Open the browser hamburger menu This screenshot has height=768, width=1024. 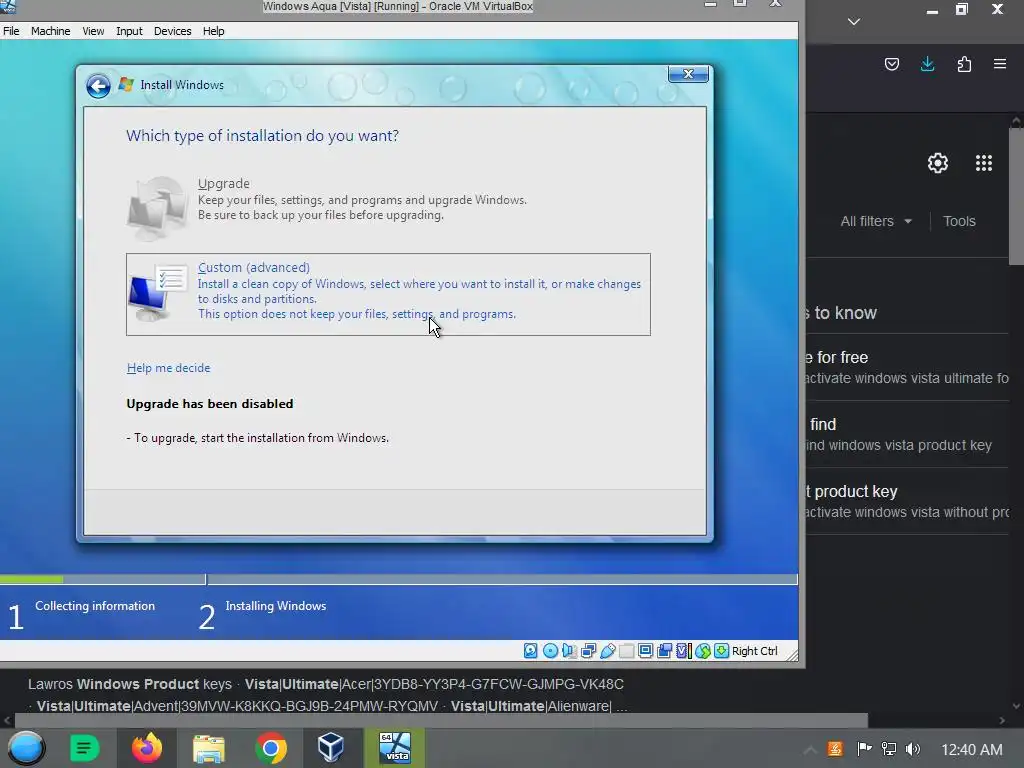[x=1000, y=64]
